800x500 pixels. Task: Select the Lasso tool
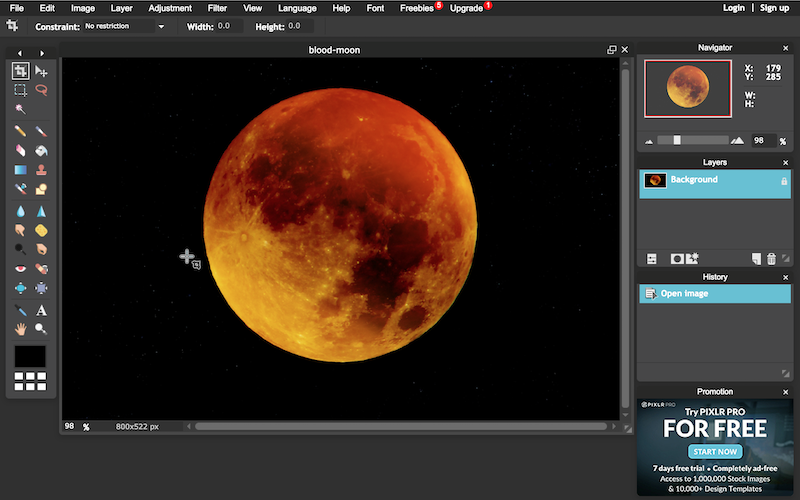[41, 90]
